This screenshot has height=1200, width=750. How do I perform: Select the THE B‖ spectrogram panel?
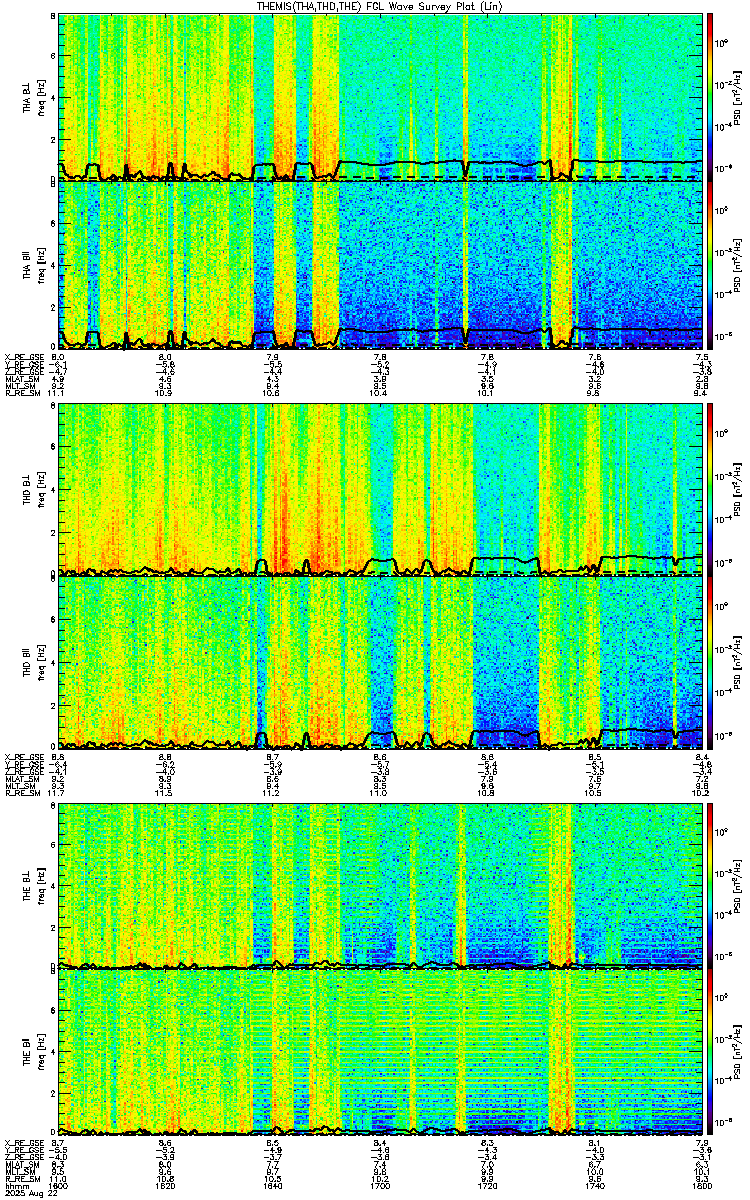(x=381, y=1051)
